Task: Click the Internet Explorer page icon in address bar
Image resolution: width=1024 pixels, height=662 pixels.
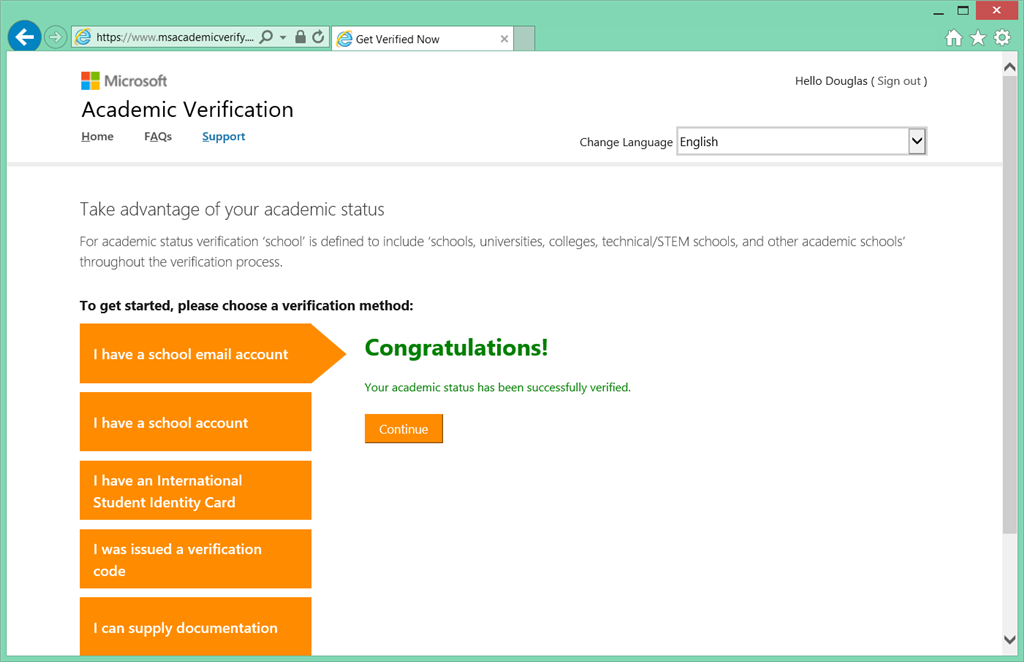Action: [83, 37]
